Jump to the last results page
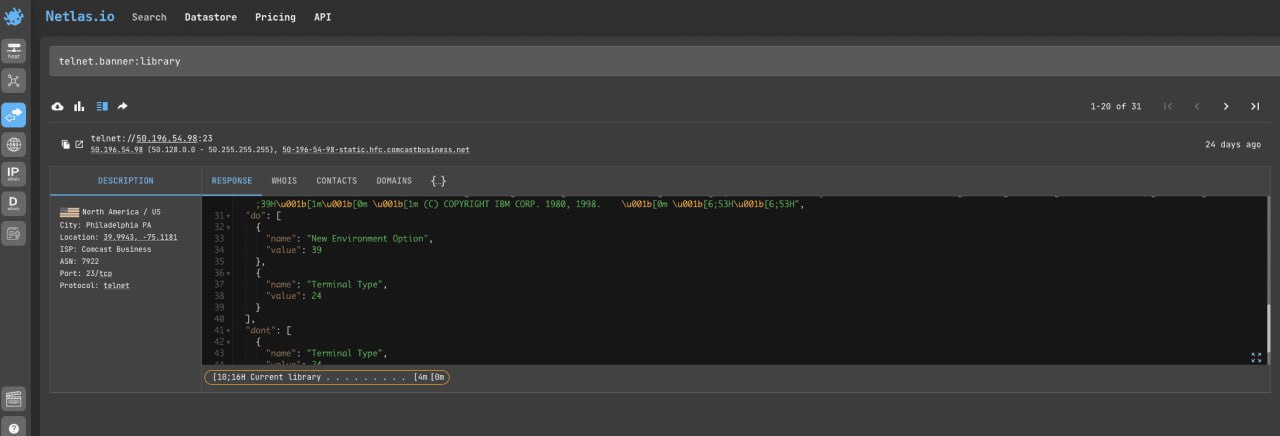This screenshot has height=436, width=1280. pyautogui.click(x=1254, y=106)
